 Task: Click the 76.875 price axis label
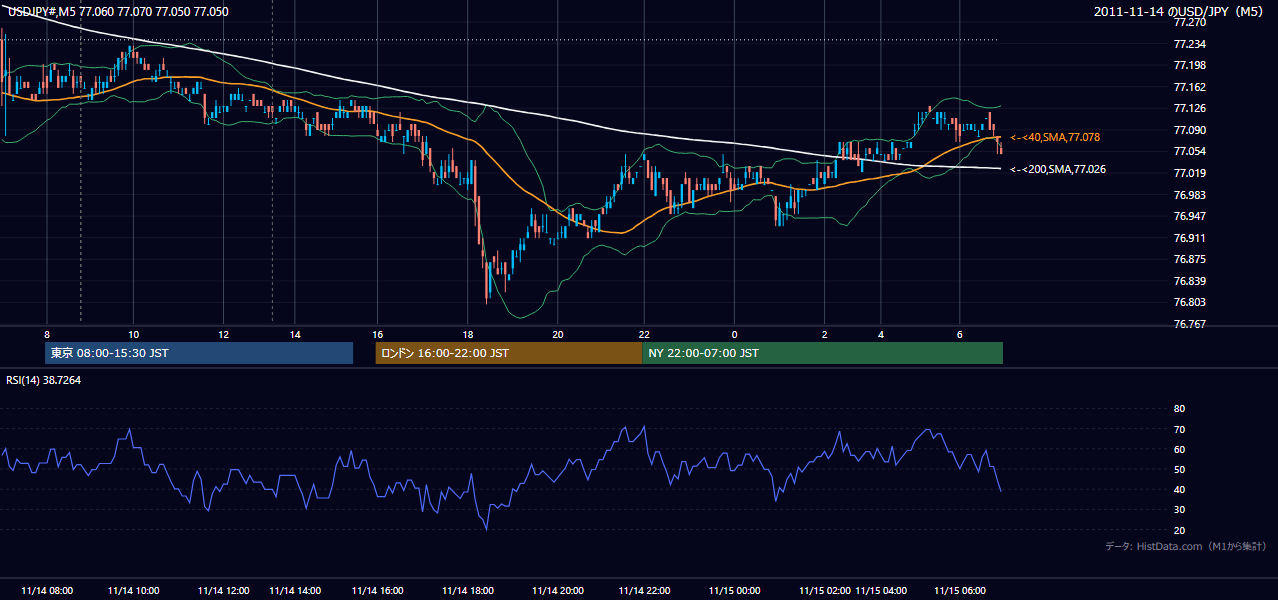1189,259
